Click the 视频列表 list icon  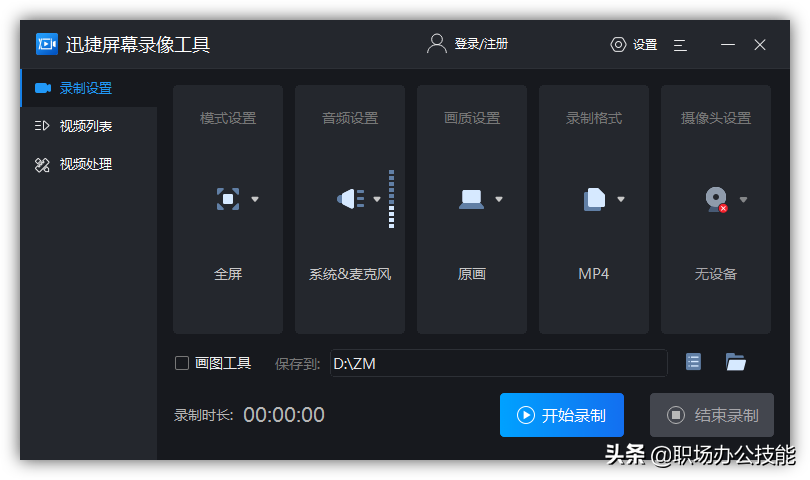(x=42, y=126)
